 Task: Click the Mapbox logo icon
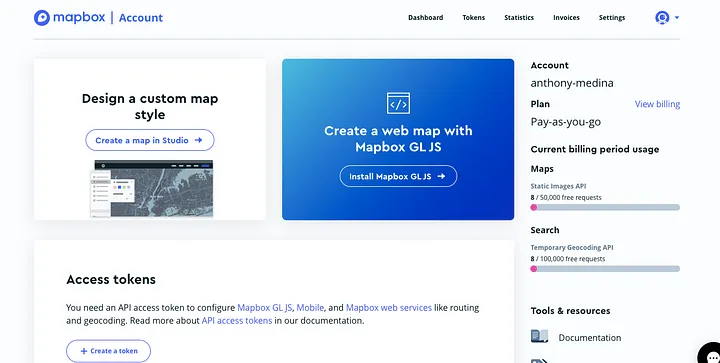pos(42,18)
